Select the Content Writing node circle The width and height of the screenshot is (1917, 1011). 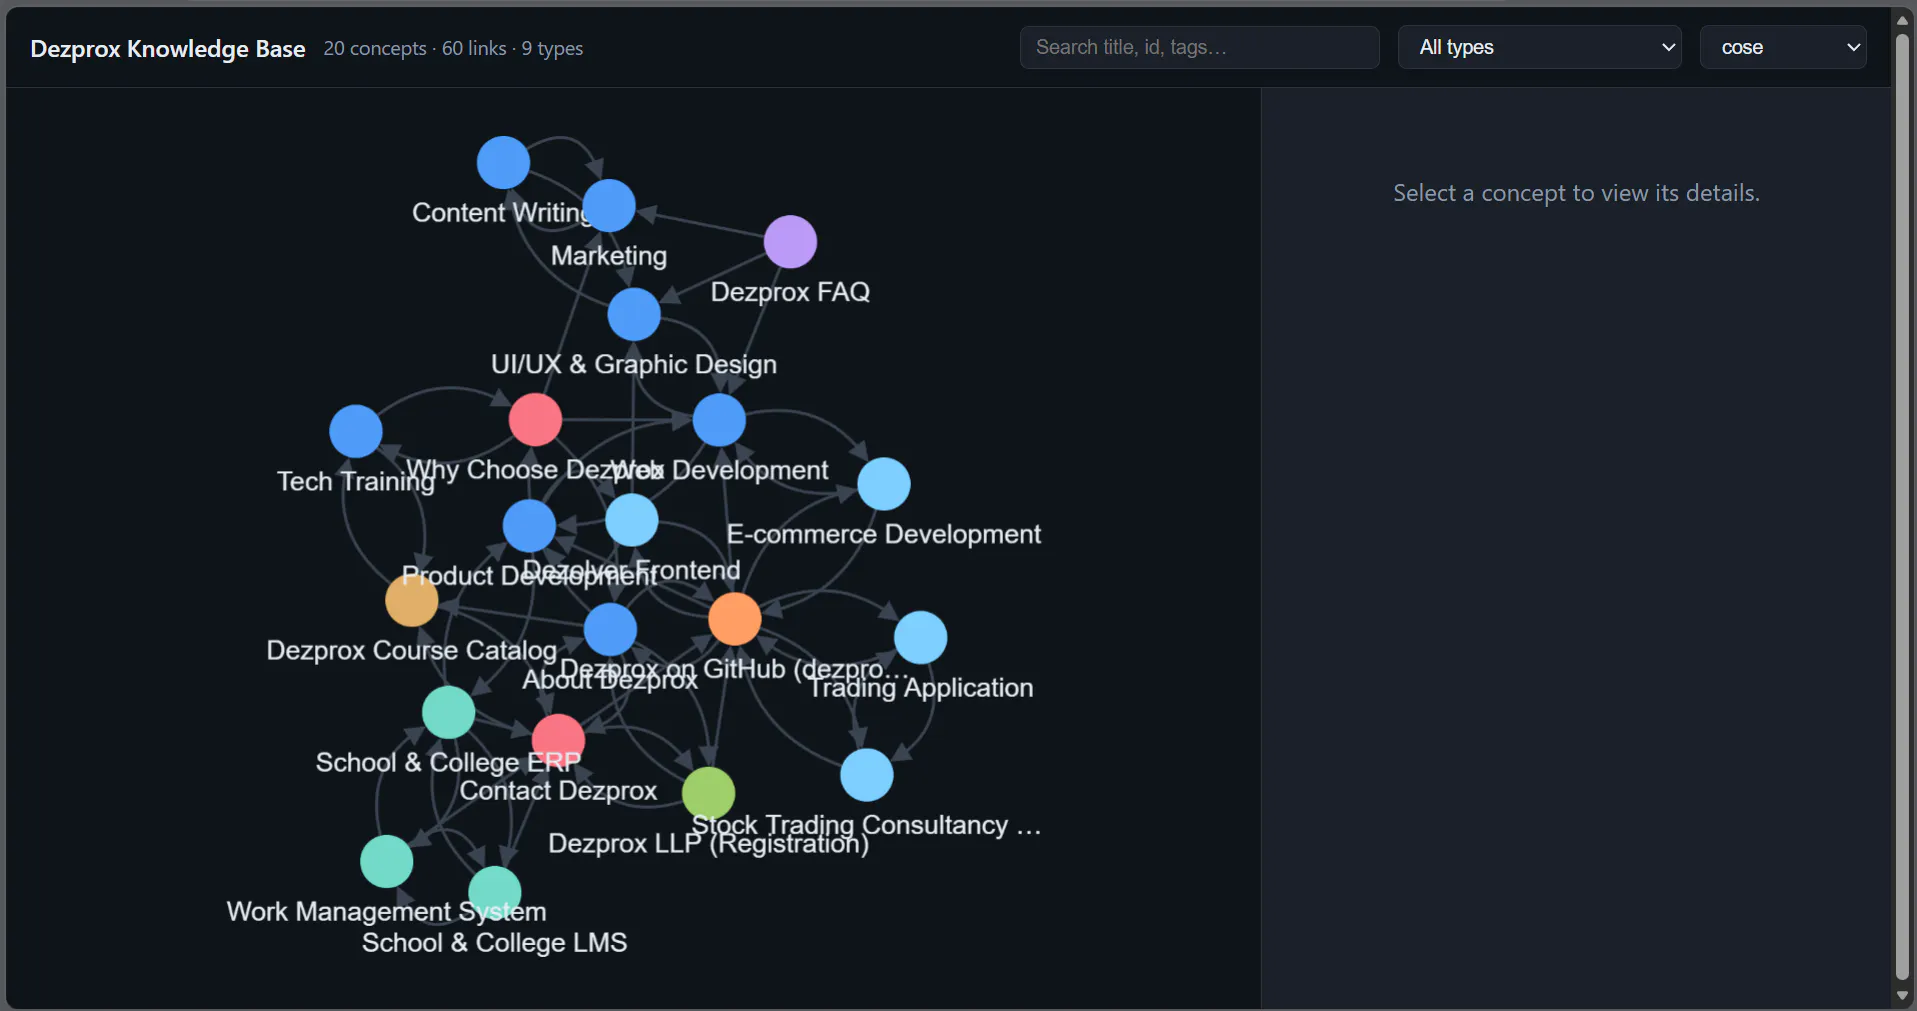(x=503, y=163)
